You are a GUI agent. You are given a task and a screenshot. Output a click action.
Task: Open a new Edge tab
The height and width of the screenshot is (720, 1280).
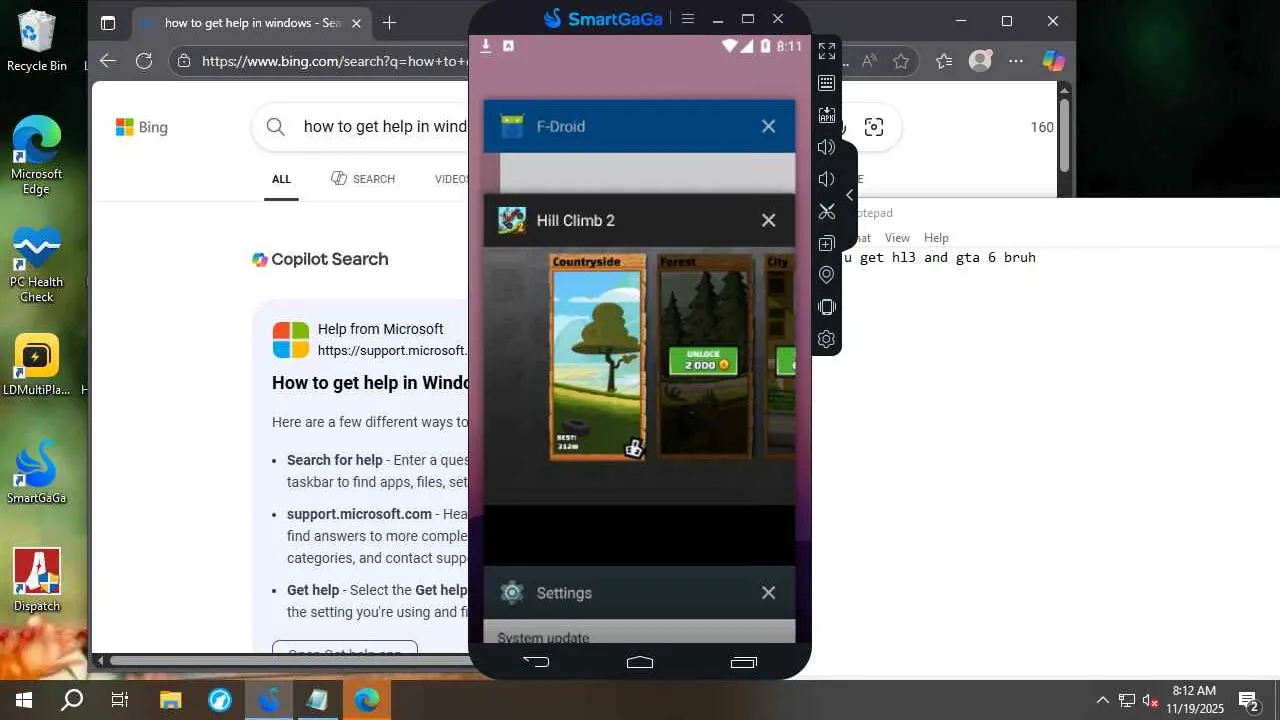tap(389, 23)
